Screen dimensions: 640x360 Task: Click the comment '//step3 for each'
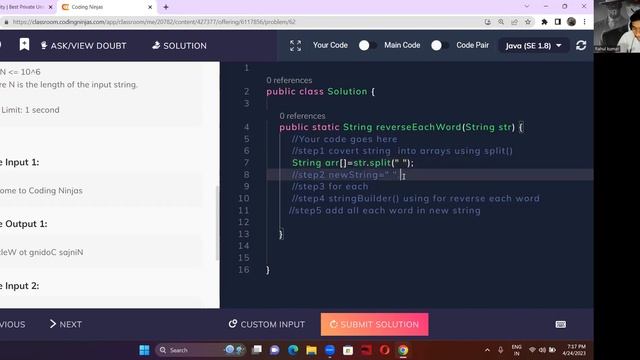point(330,187)
